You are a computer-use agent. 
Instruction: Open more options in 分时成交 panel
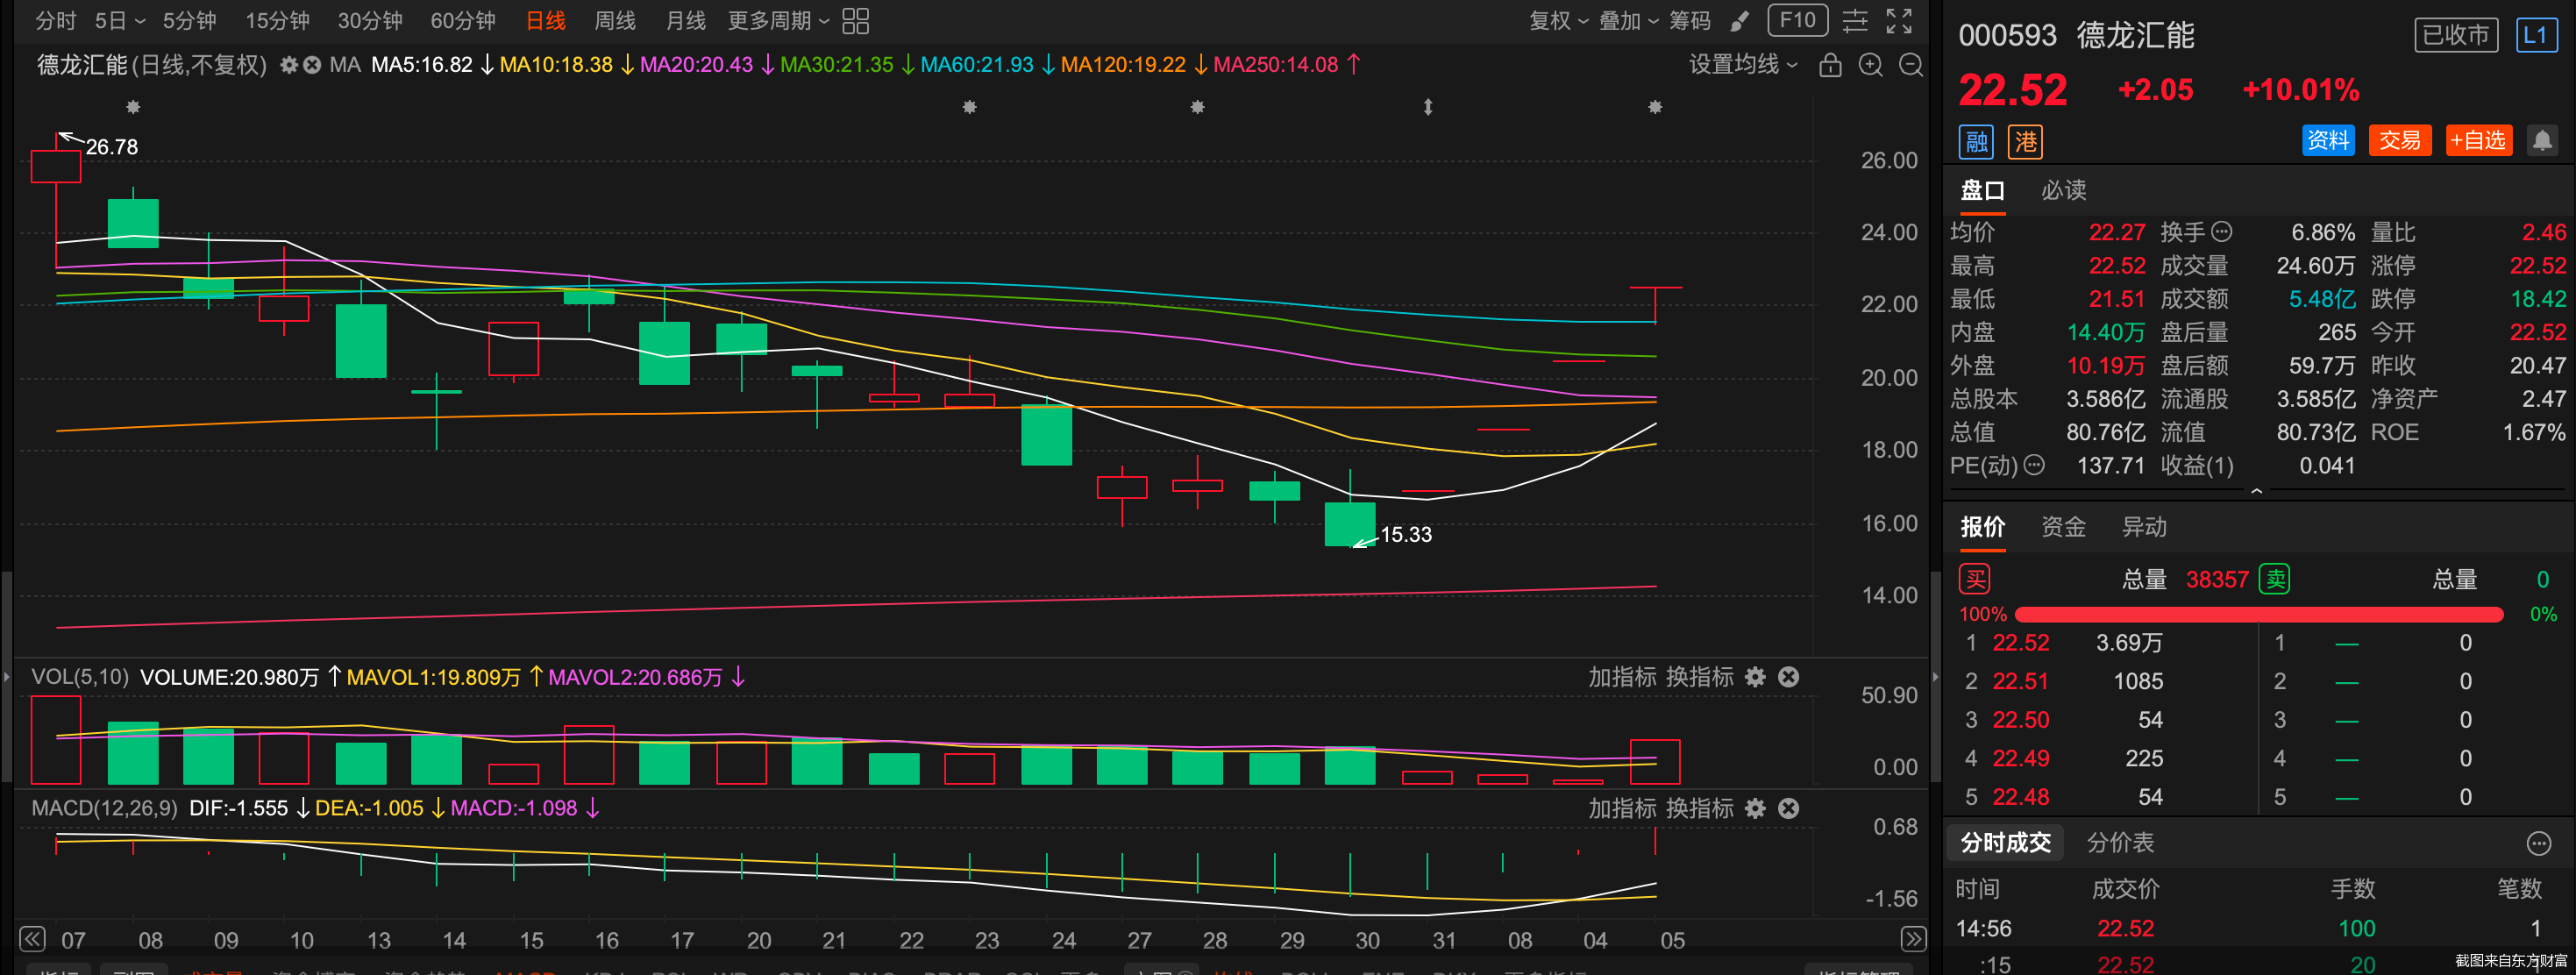2538,843
